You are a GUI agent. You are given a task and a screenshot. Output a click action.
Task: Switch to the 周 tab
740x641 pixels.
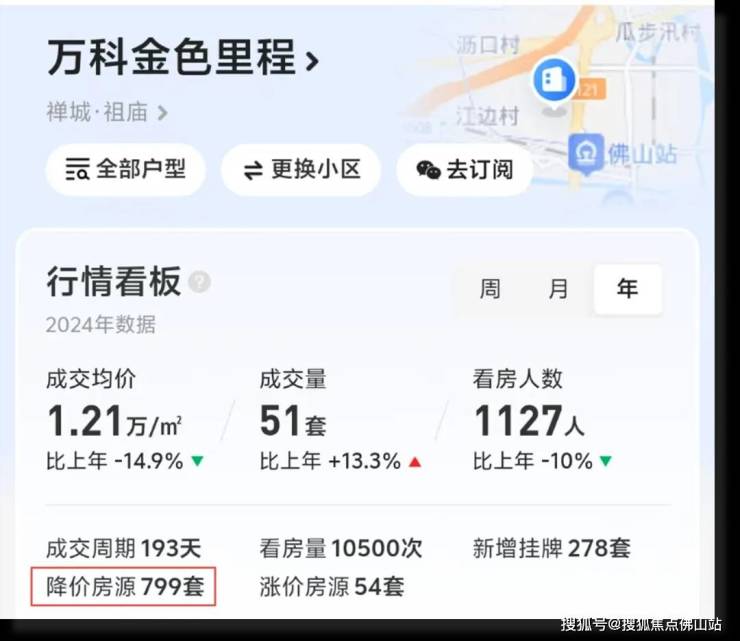pyautogui.click(x=490, y=289)
